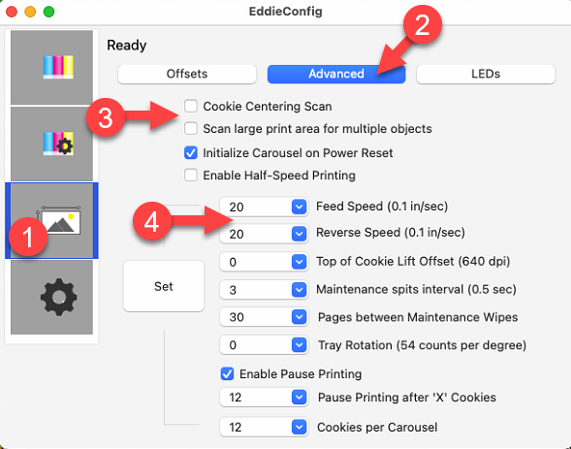Enable Half-Speed Printing checkbox
The image size is (571, 449).
coord(191,175)
